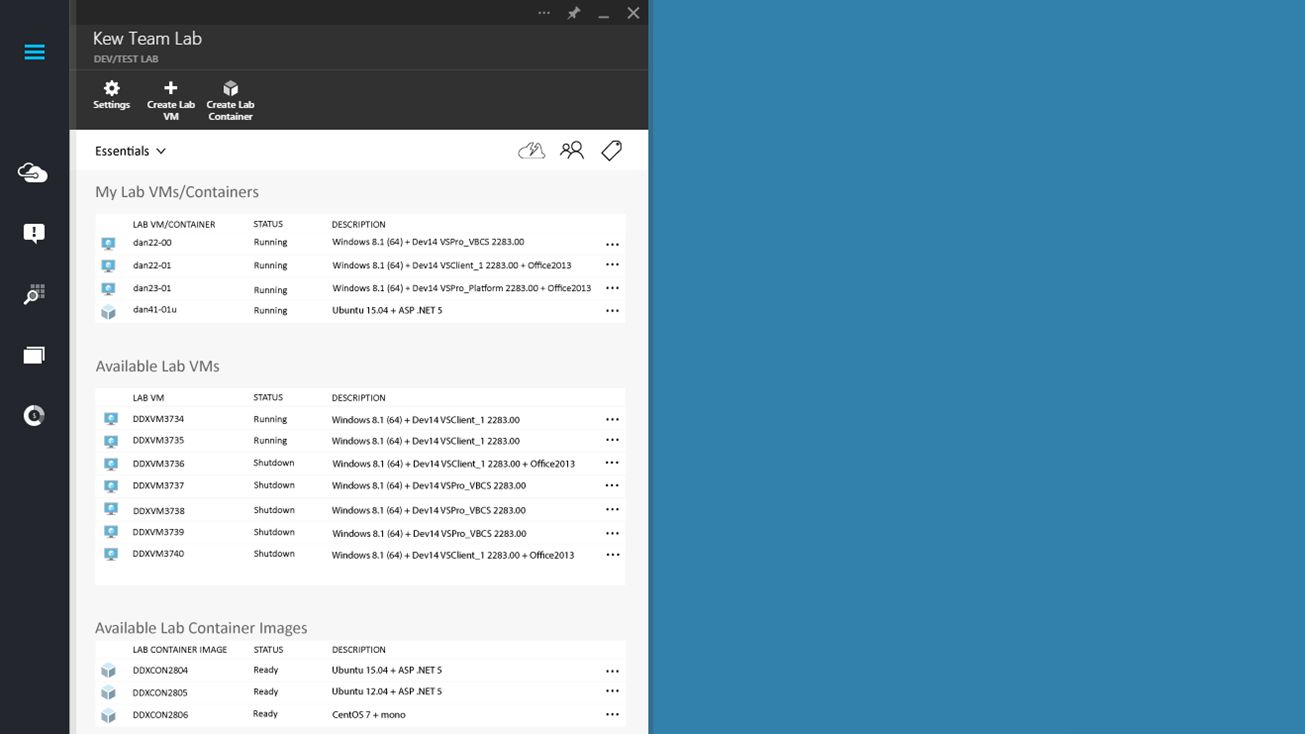Open context menu for dan22-00

pyautogui.click(x=612, y=244)
